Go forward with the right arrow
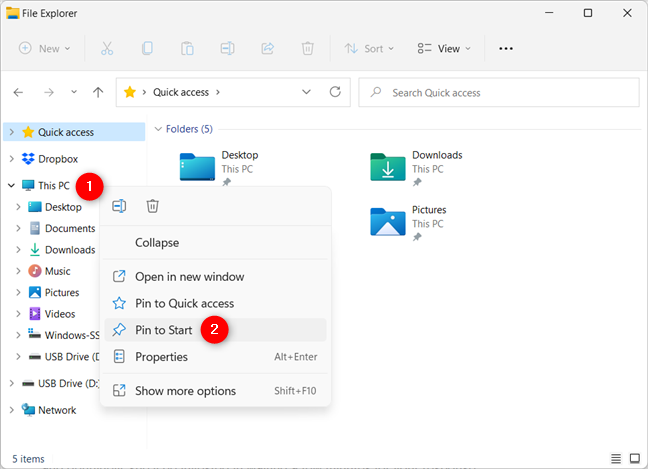The width and height of the screenshot is (648, 469). click(49, 92)
